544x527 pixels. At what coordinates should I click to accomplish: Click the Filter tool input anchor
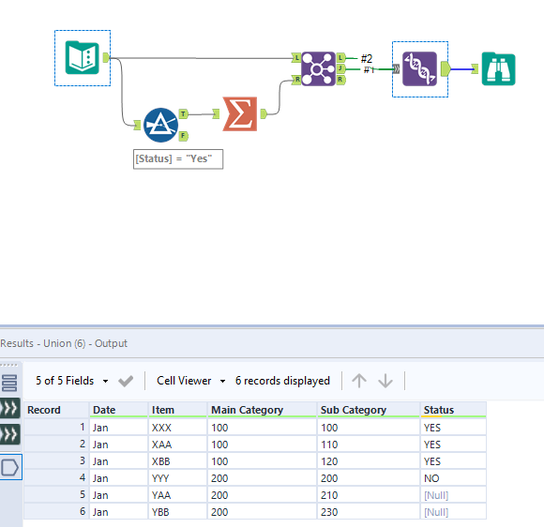pyautogui.click(x=137, y=125)
